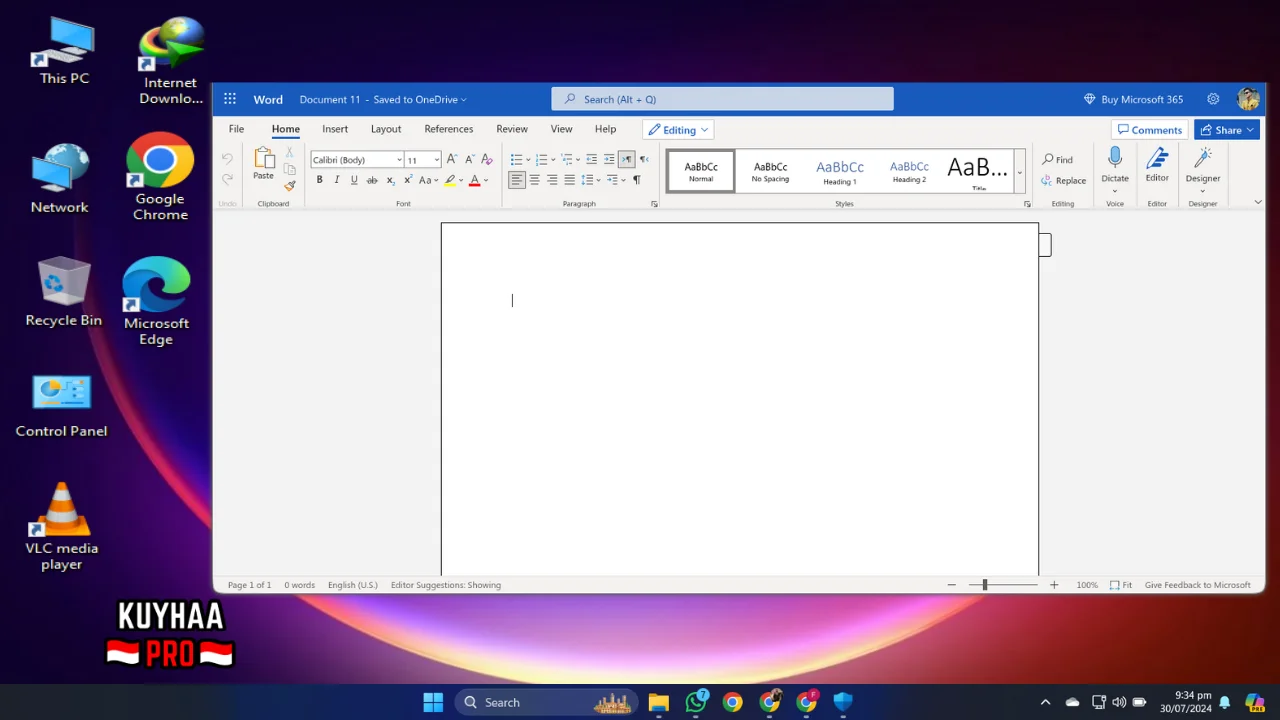
Task: Click the document title Document 11
Action: (330, 99)
